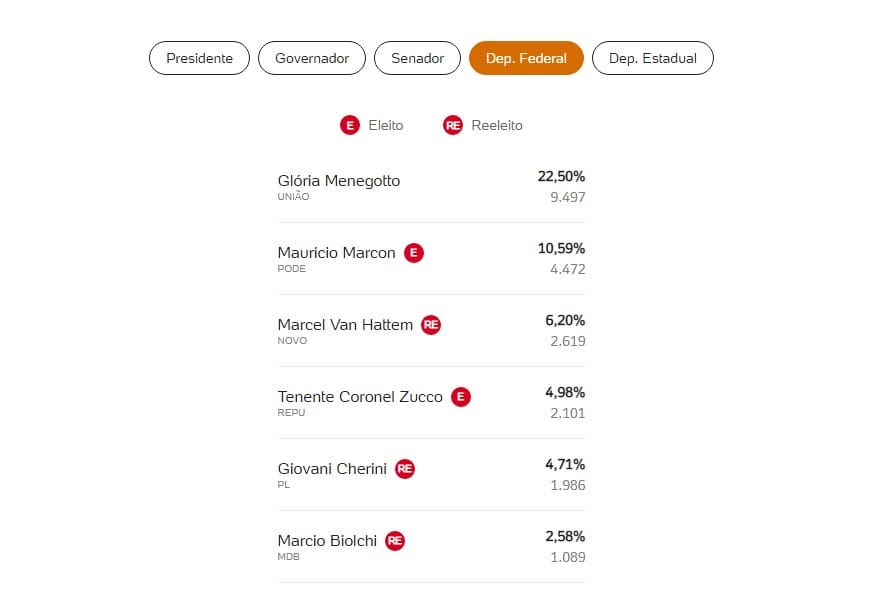896x591 pixels.
Task: Open the Governador results tab
Action: (312, 58)
